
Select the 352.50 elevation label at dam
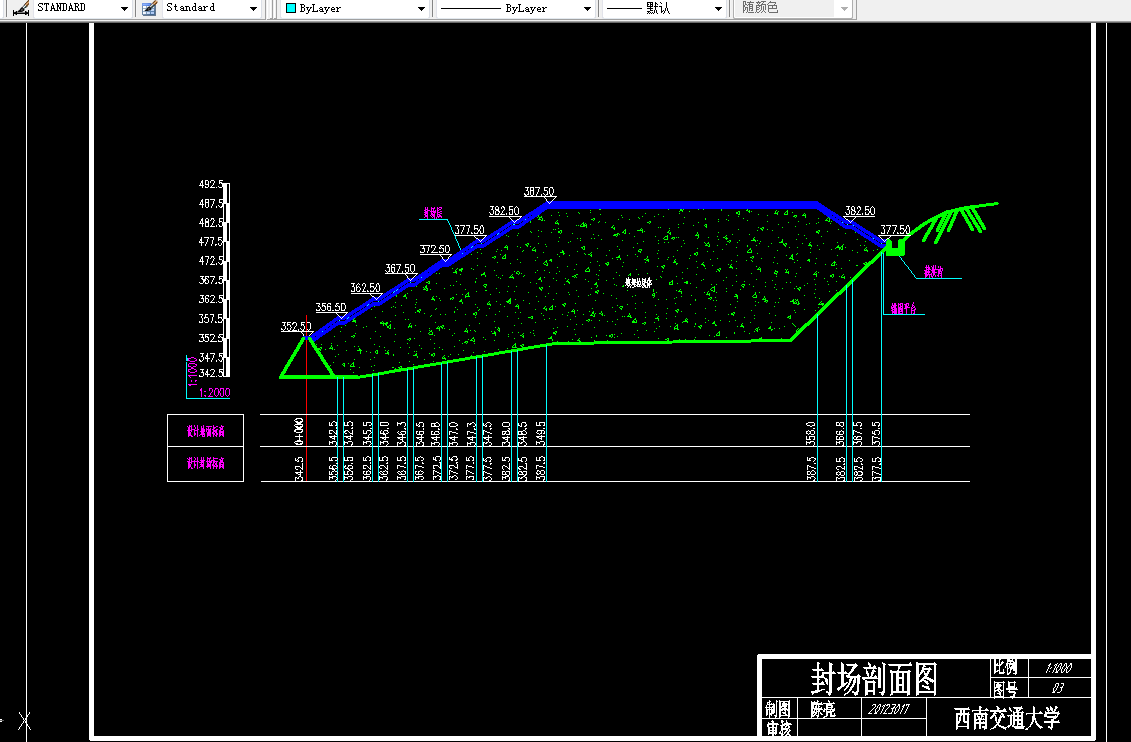coord(296,327)
